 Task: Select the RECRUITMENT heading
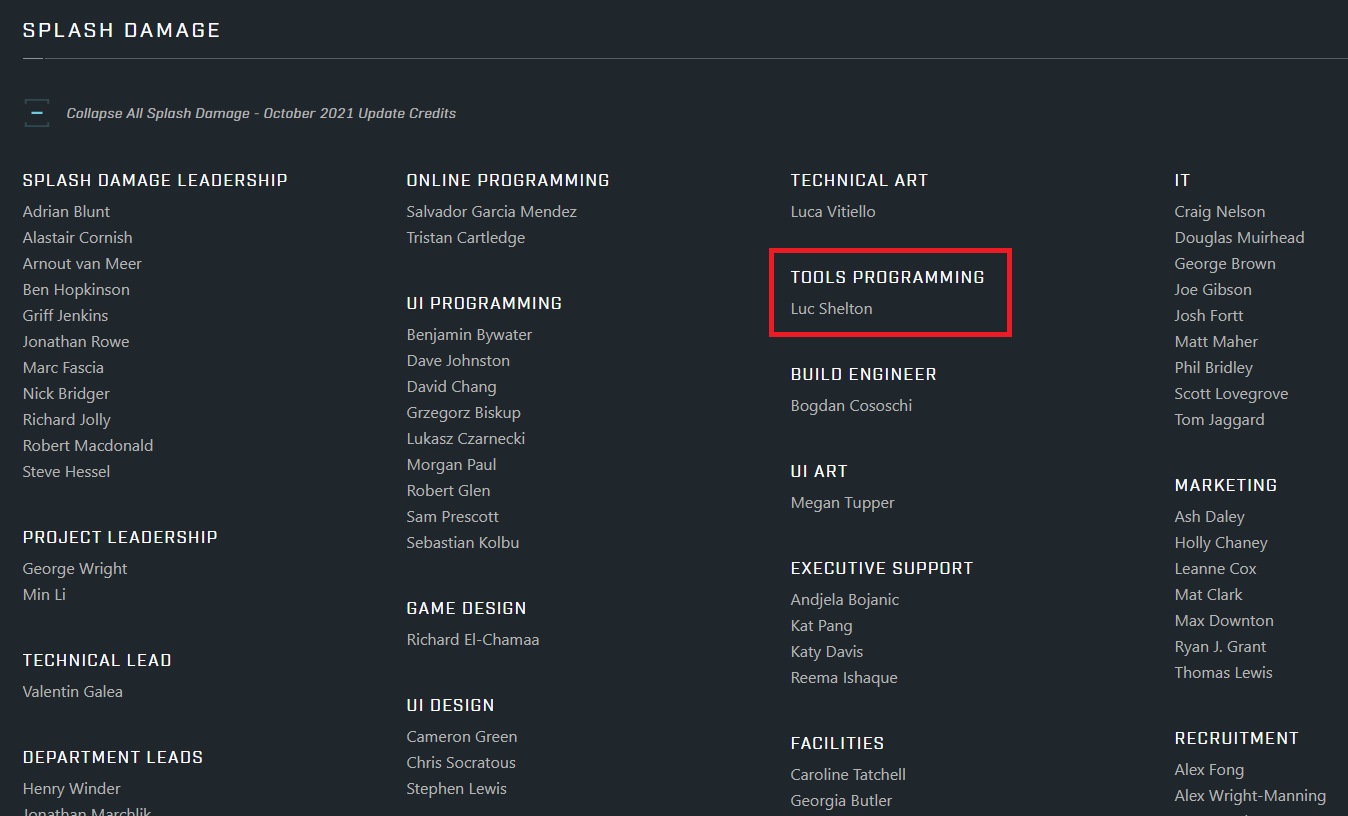pos(1237,738)
